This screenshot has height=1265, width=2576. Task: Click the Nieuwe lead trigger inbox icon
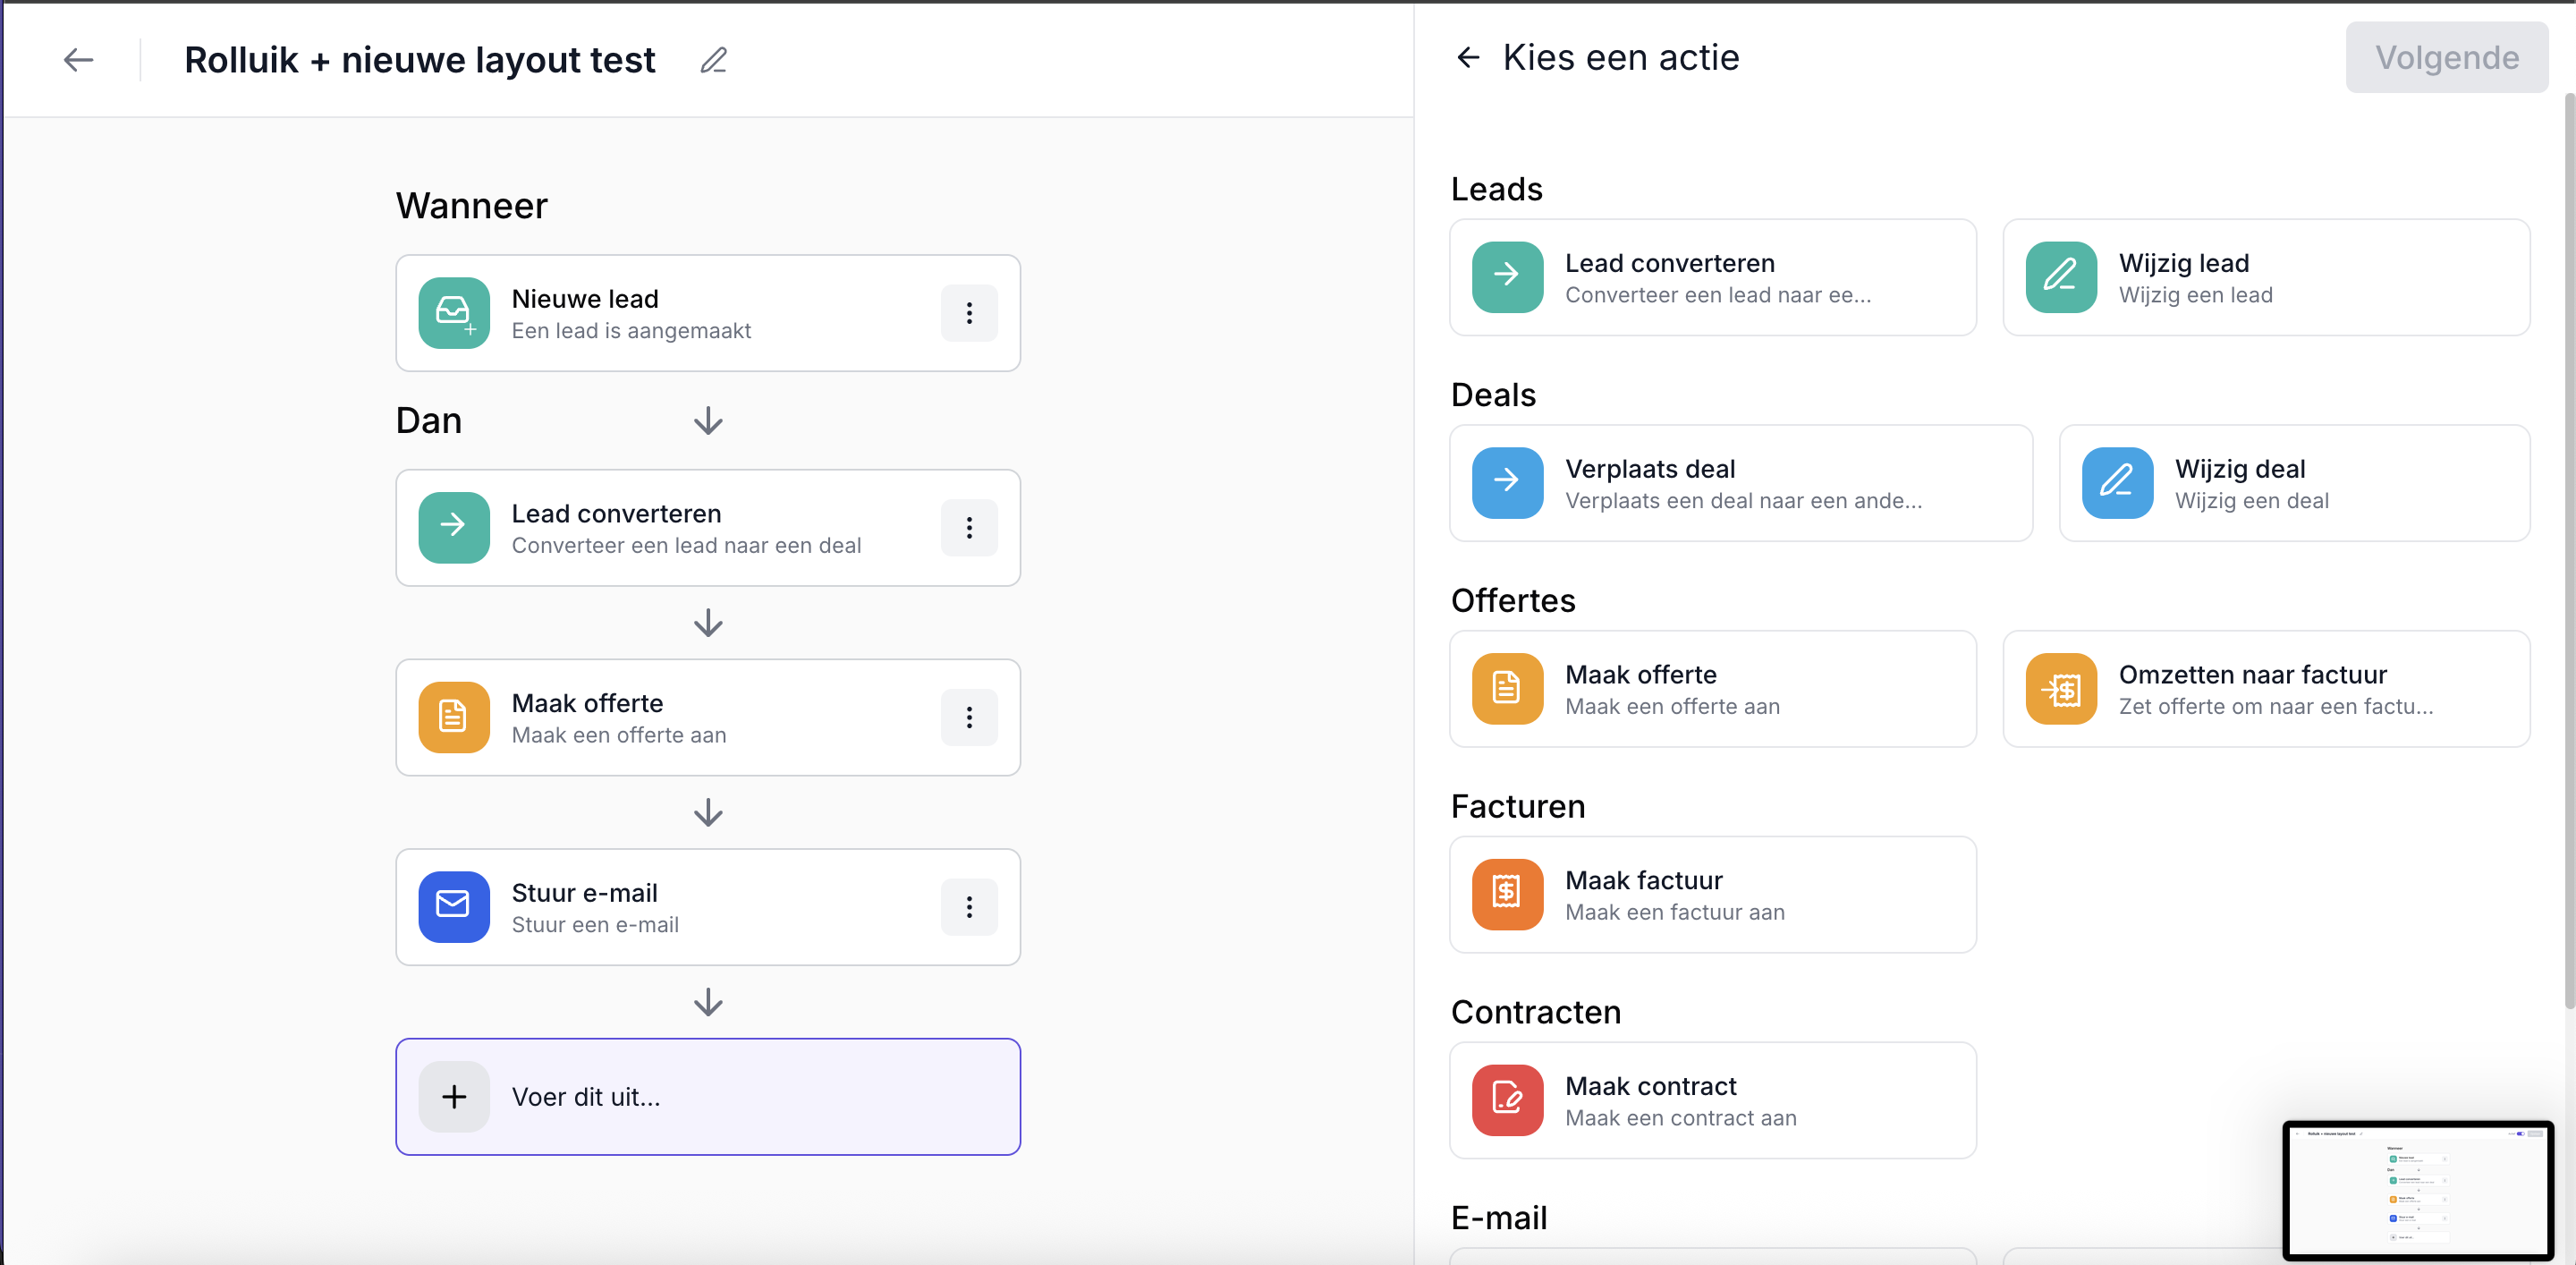coord(454,313)
